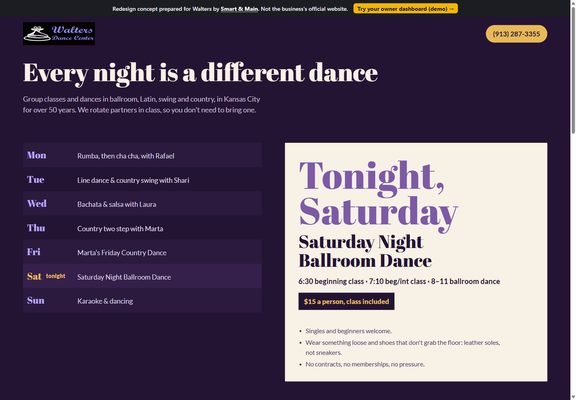Select the Sat tonight row
The height and width of the screenshot is (400, 576).
(x=142, y=277)
